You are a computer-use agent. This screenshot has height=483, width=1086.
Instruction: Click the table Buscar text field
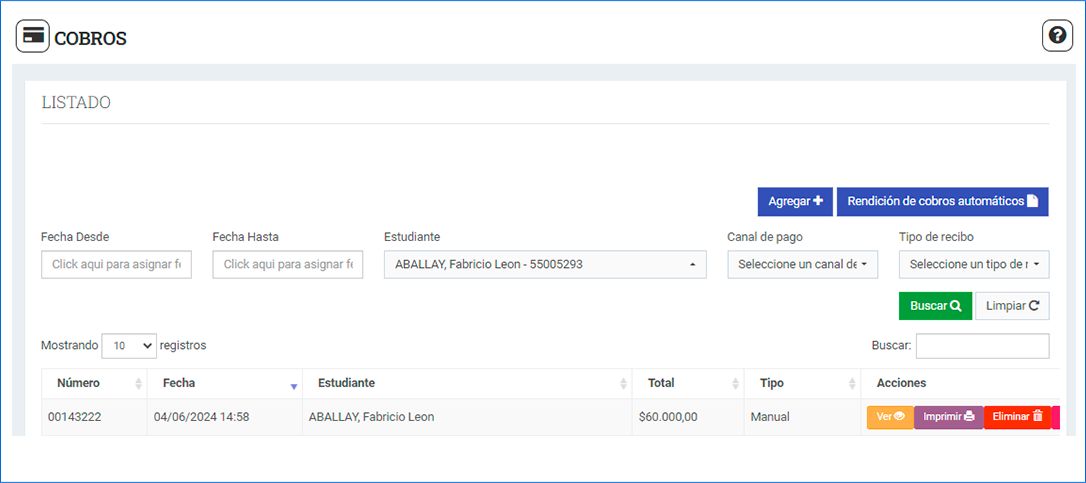click(982, 346)
